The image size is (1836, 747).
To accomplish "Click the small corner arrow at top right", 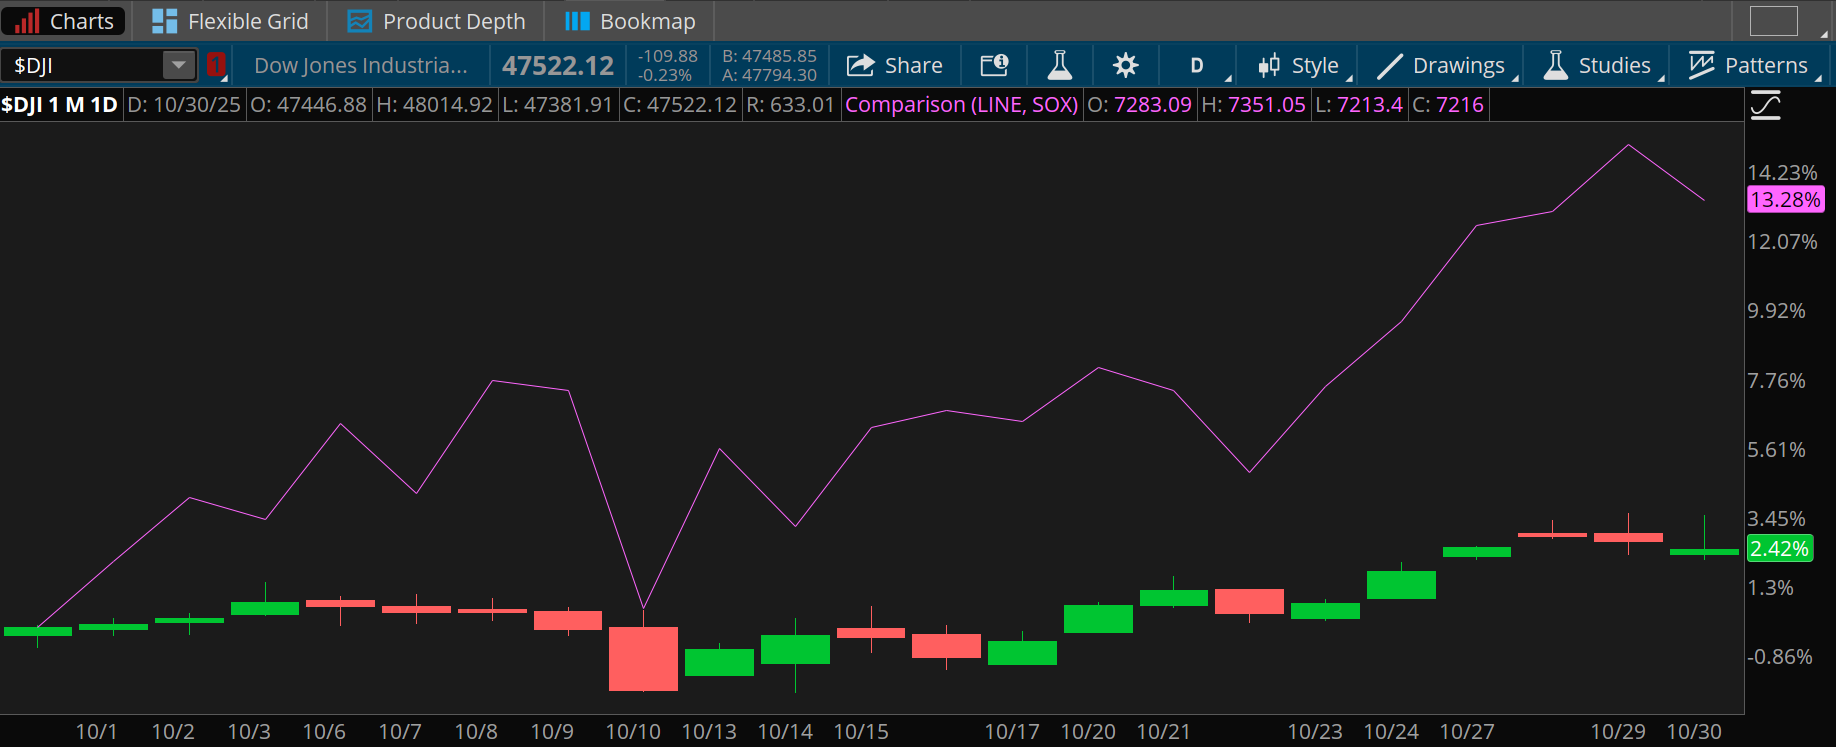I will coord(1825,33).
